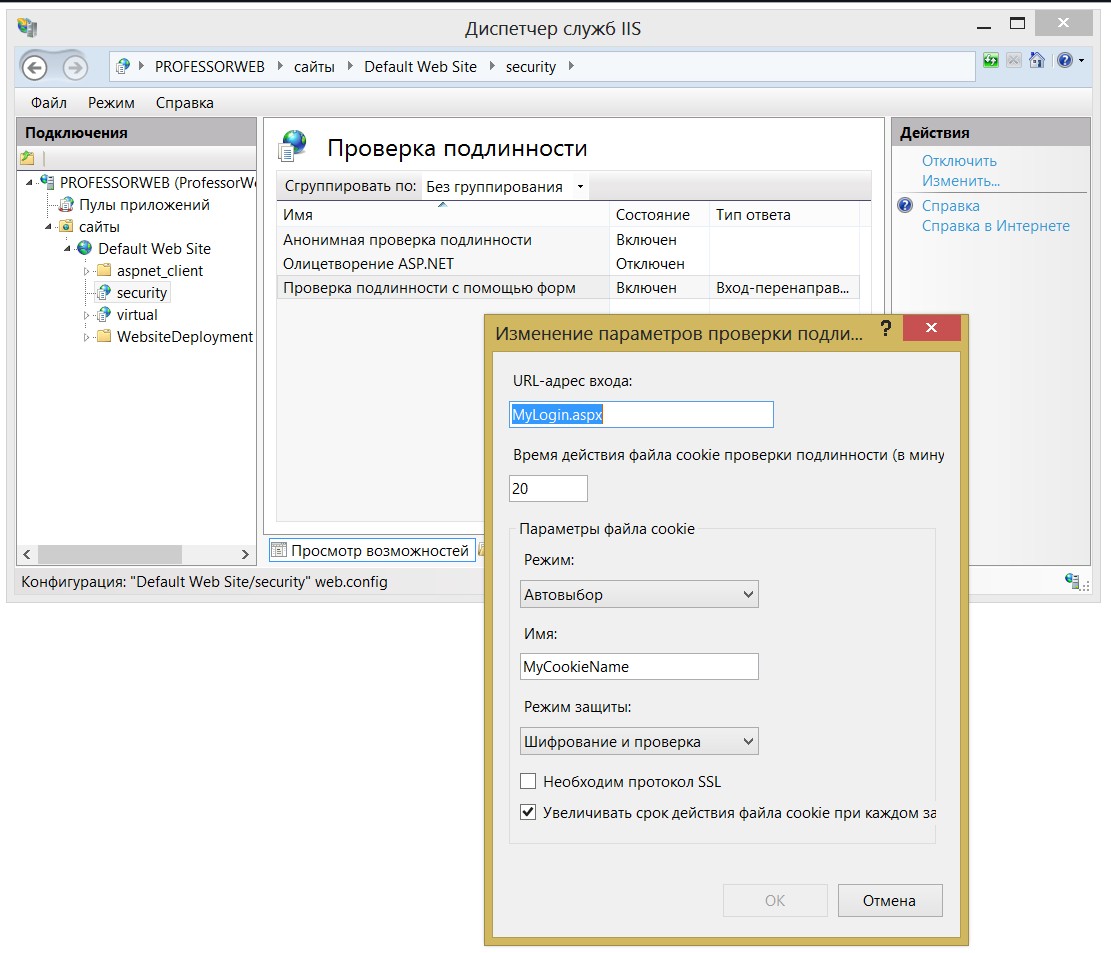Open the Без группирования grouping dropdown
The width and height of the screenshot is (1111, 953).
[x=504, y=187]
